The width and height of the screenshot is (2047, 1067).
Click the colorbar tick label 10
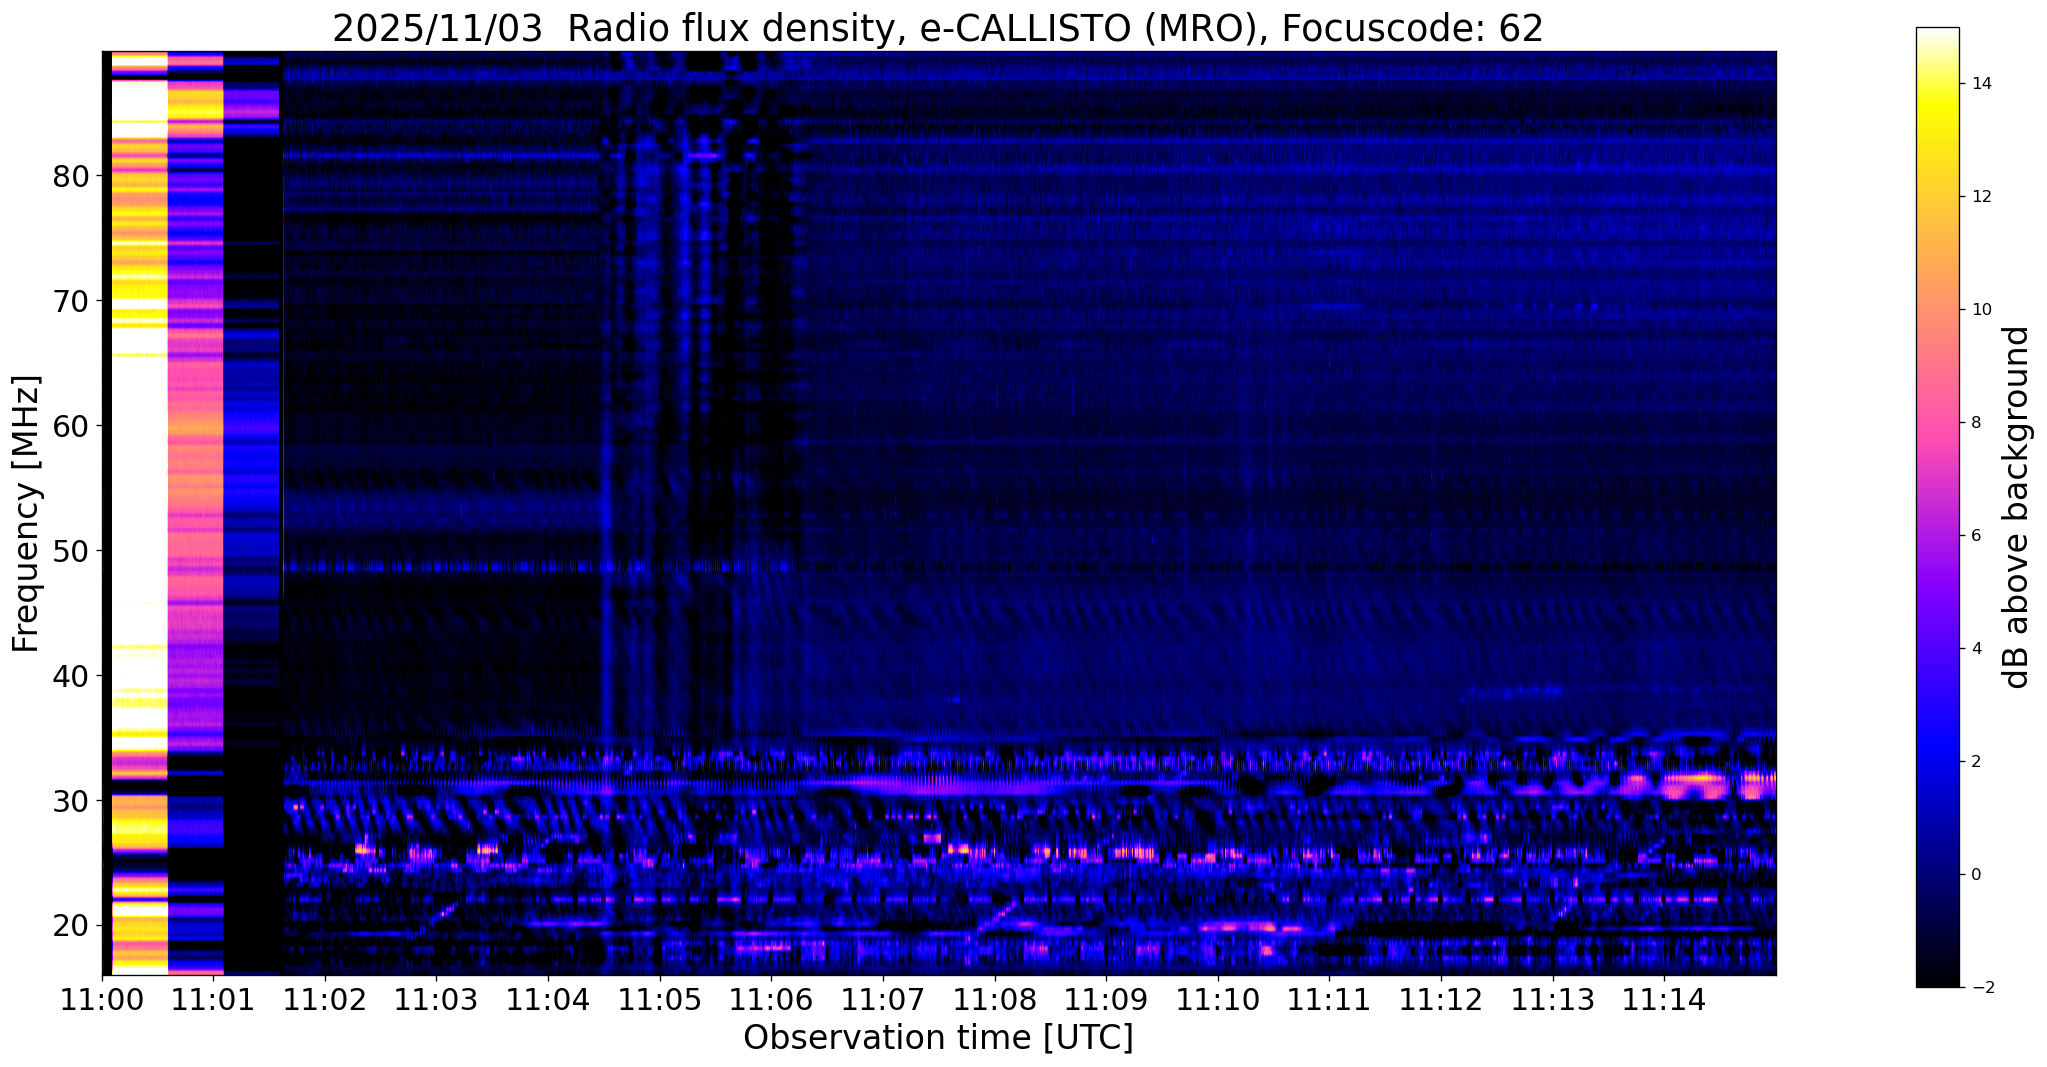(1980, 310)
